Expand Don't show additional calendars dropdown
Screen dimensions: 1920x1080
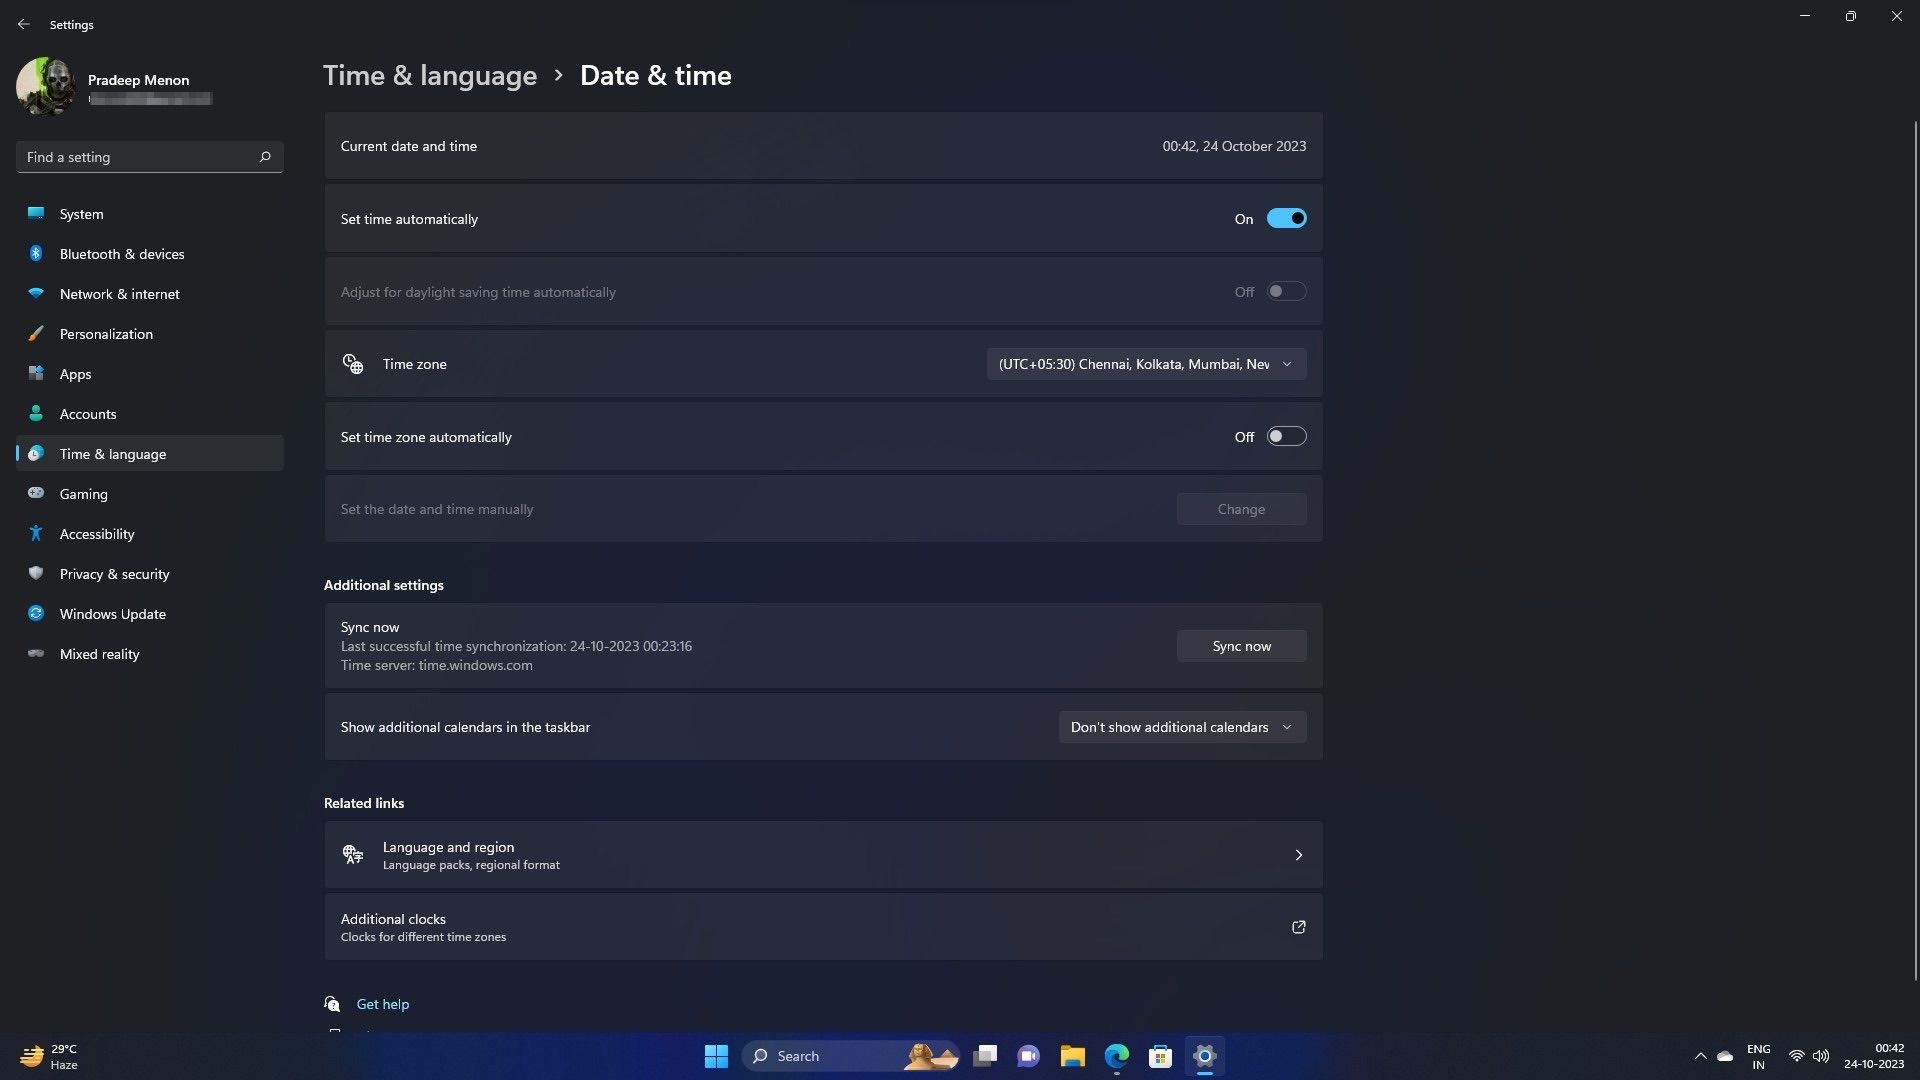1181,726
